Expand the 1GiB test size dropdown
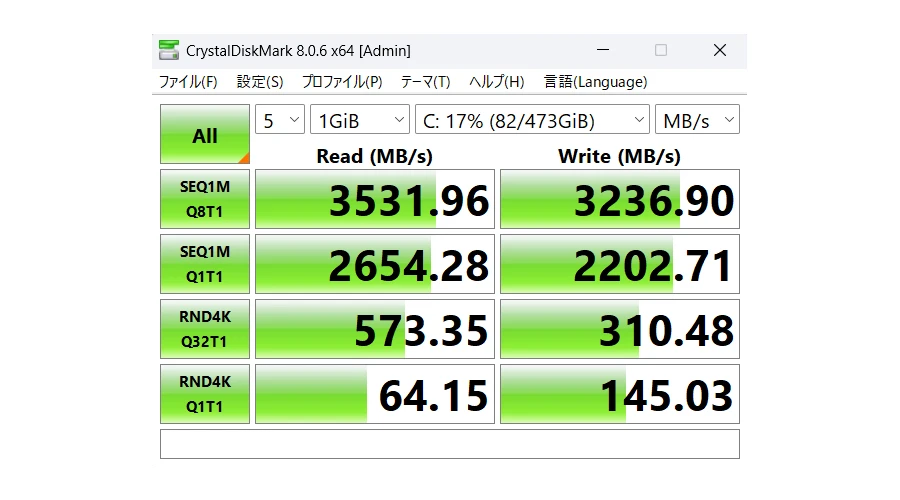This screenshot has height=500, width=900. coord(359,120)
